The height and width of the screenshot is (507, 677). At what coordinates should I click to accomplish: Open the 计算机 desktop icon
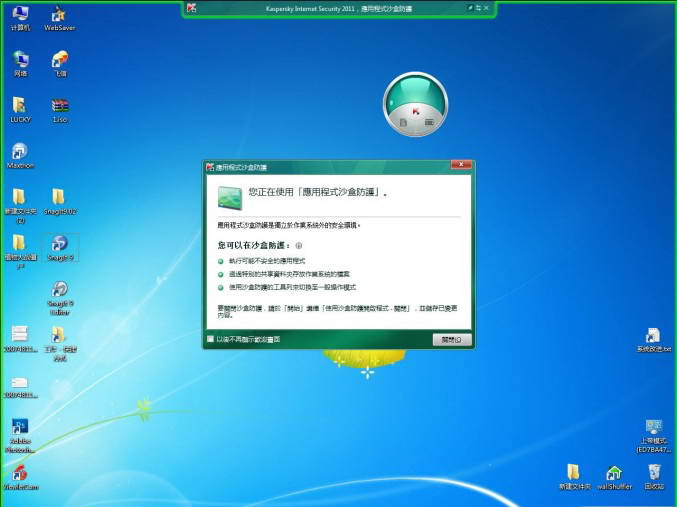pyautogui.click(x=20, y=18)
